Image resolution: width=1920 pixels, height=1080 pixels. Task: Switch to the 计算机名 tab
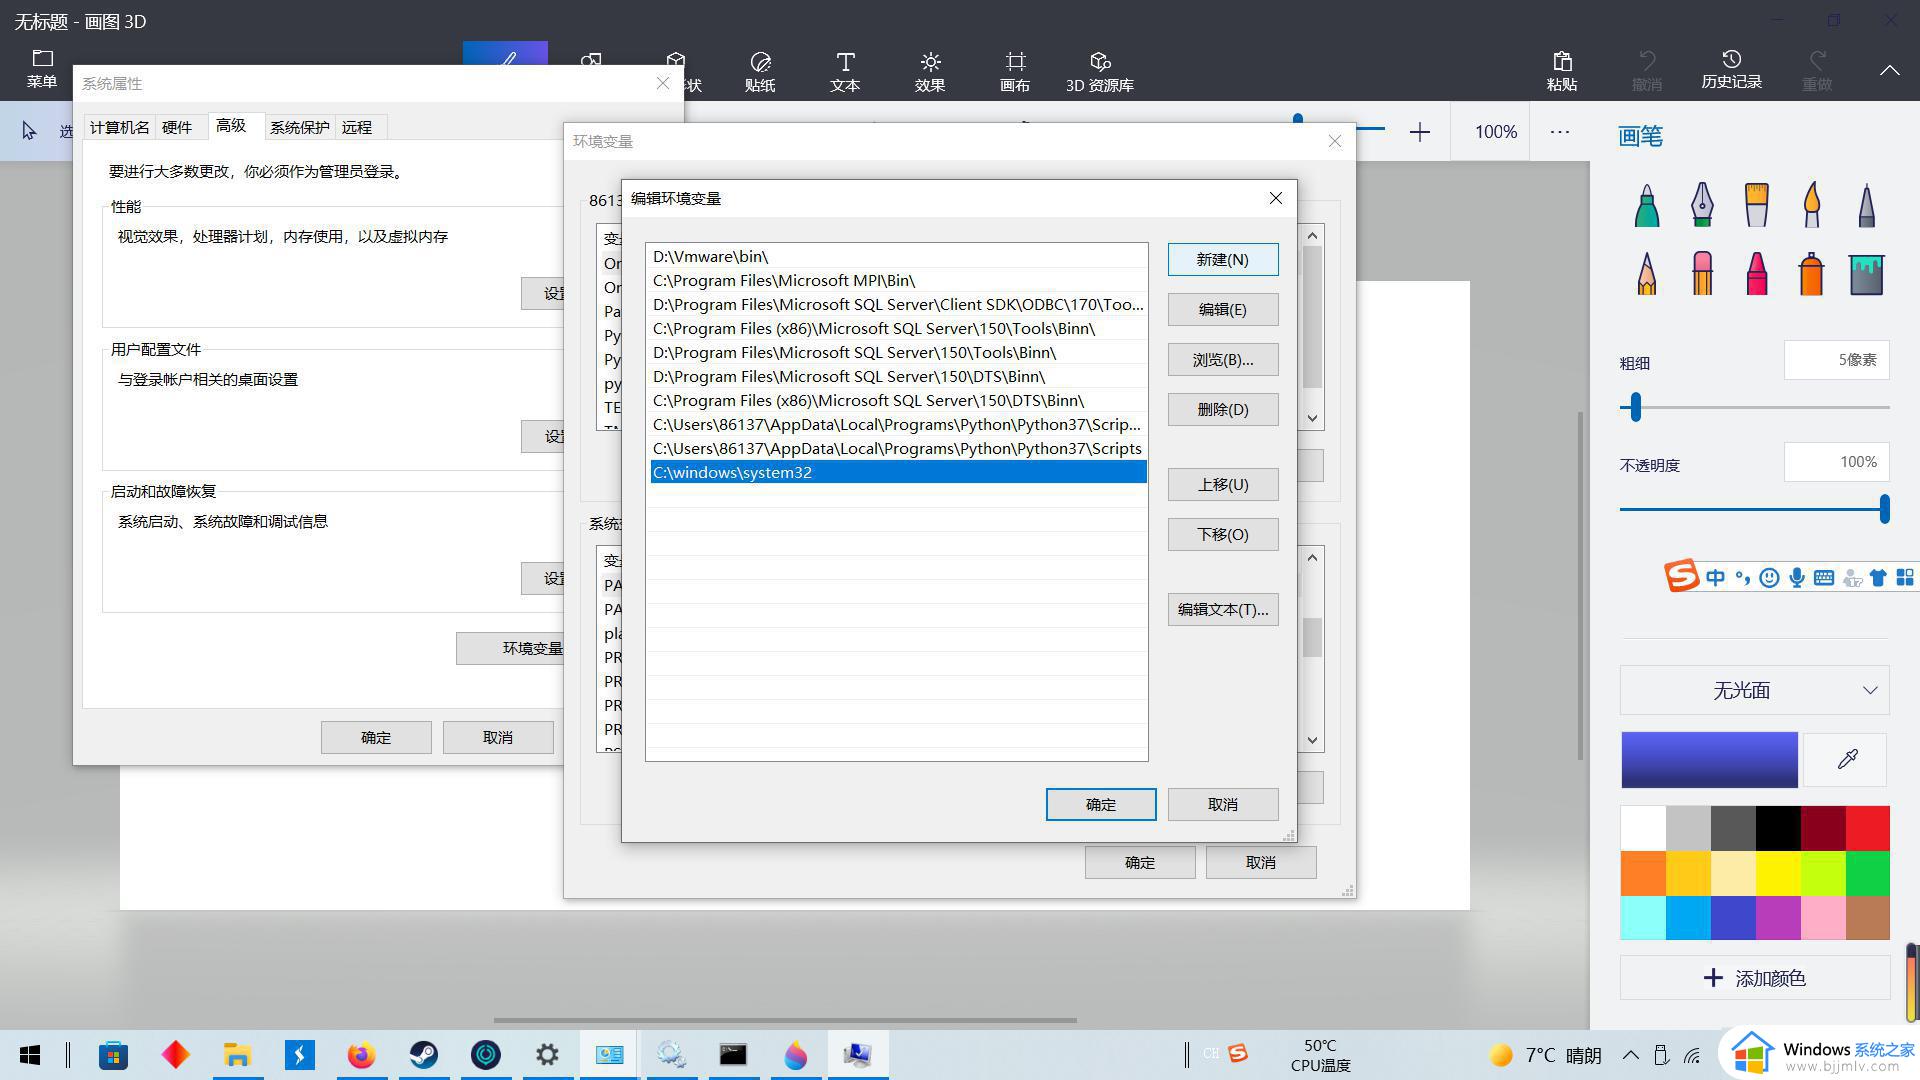click(x=119, y=127)
